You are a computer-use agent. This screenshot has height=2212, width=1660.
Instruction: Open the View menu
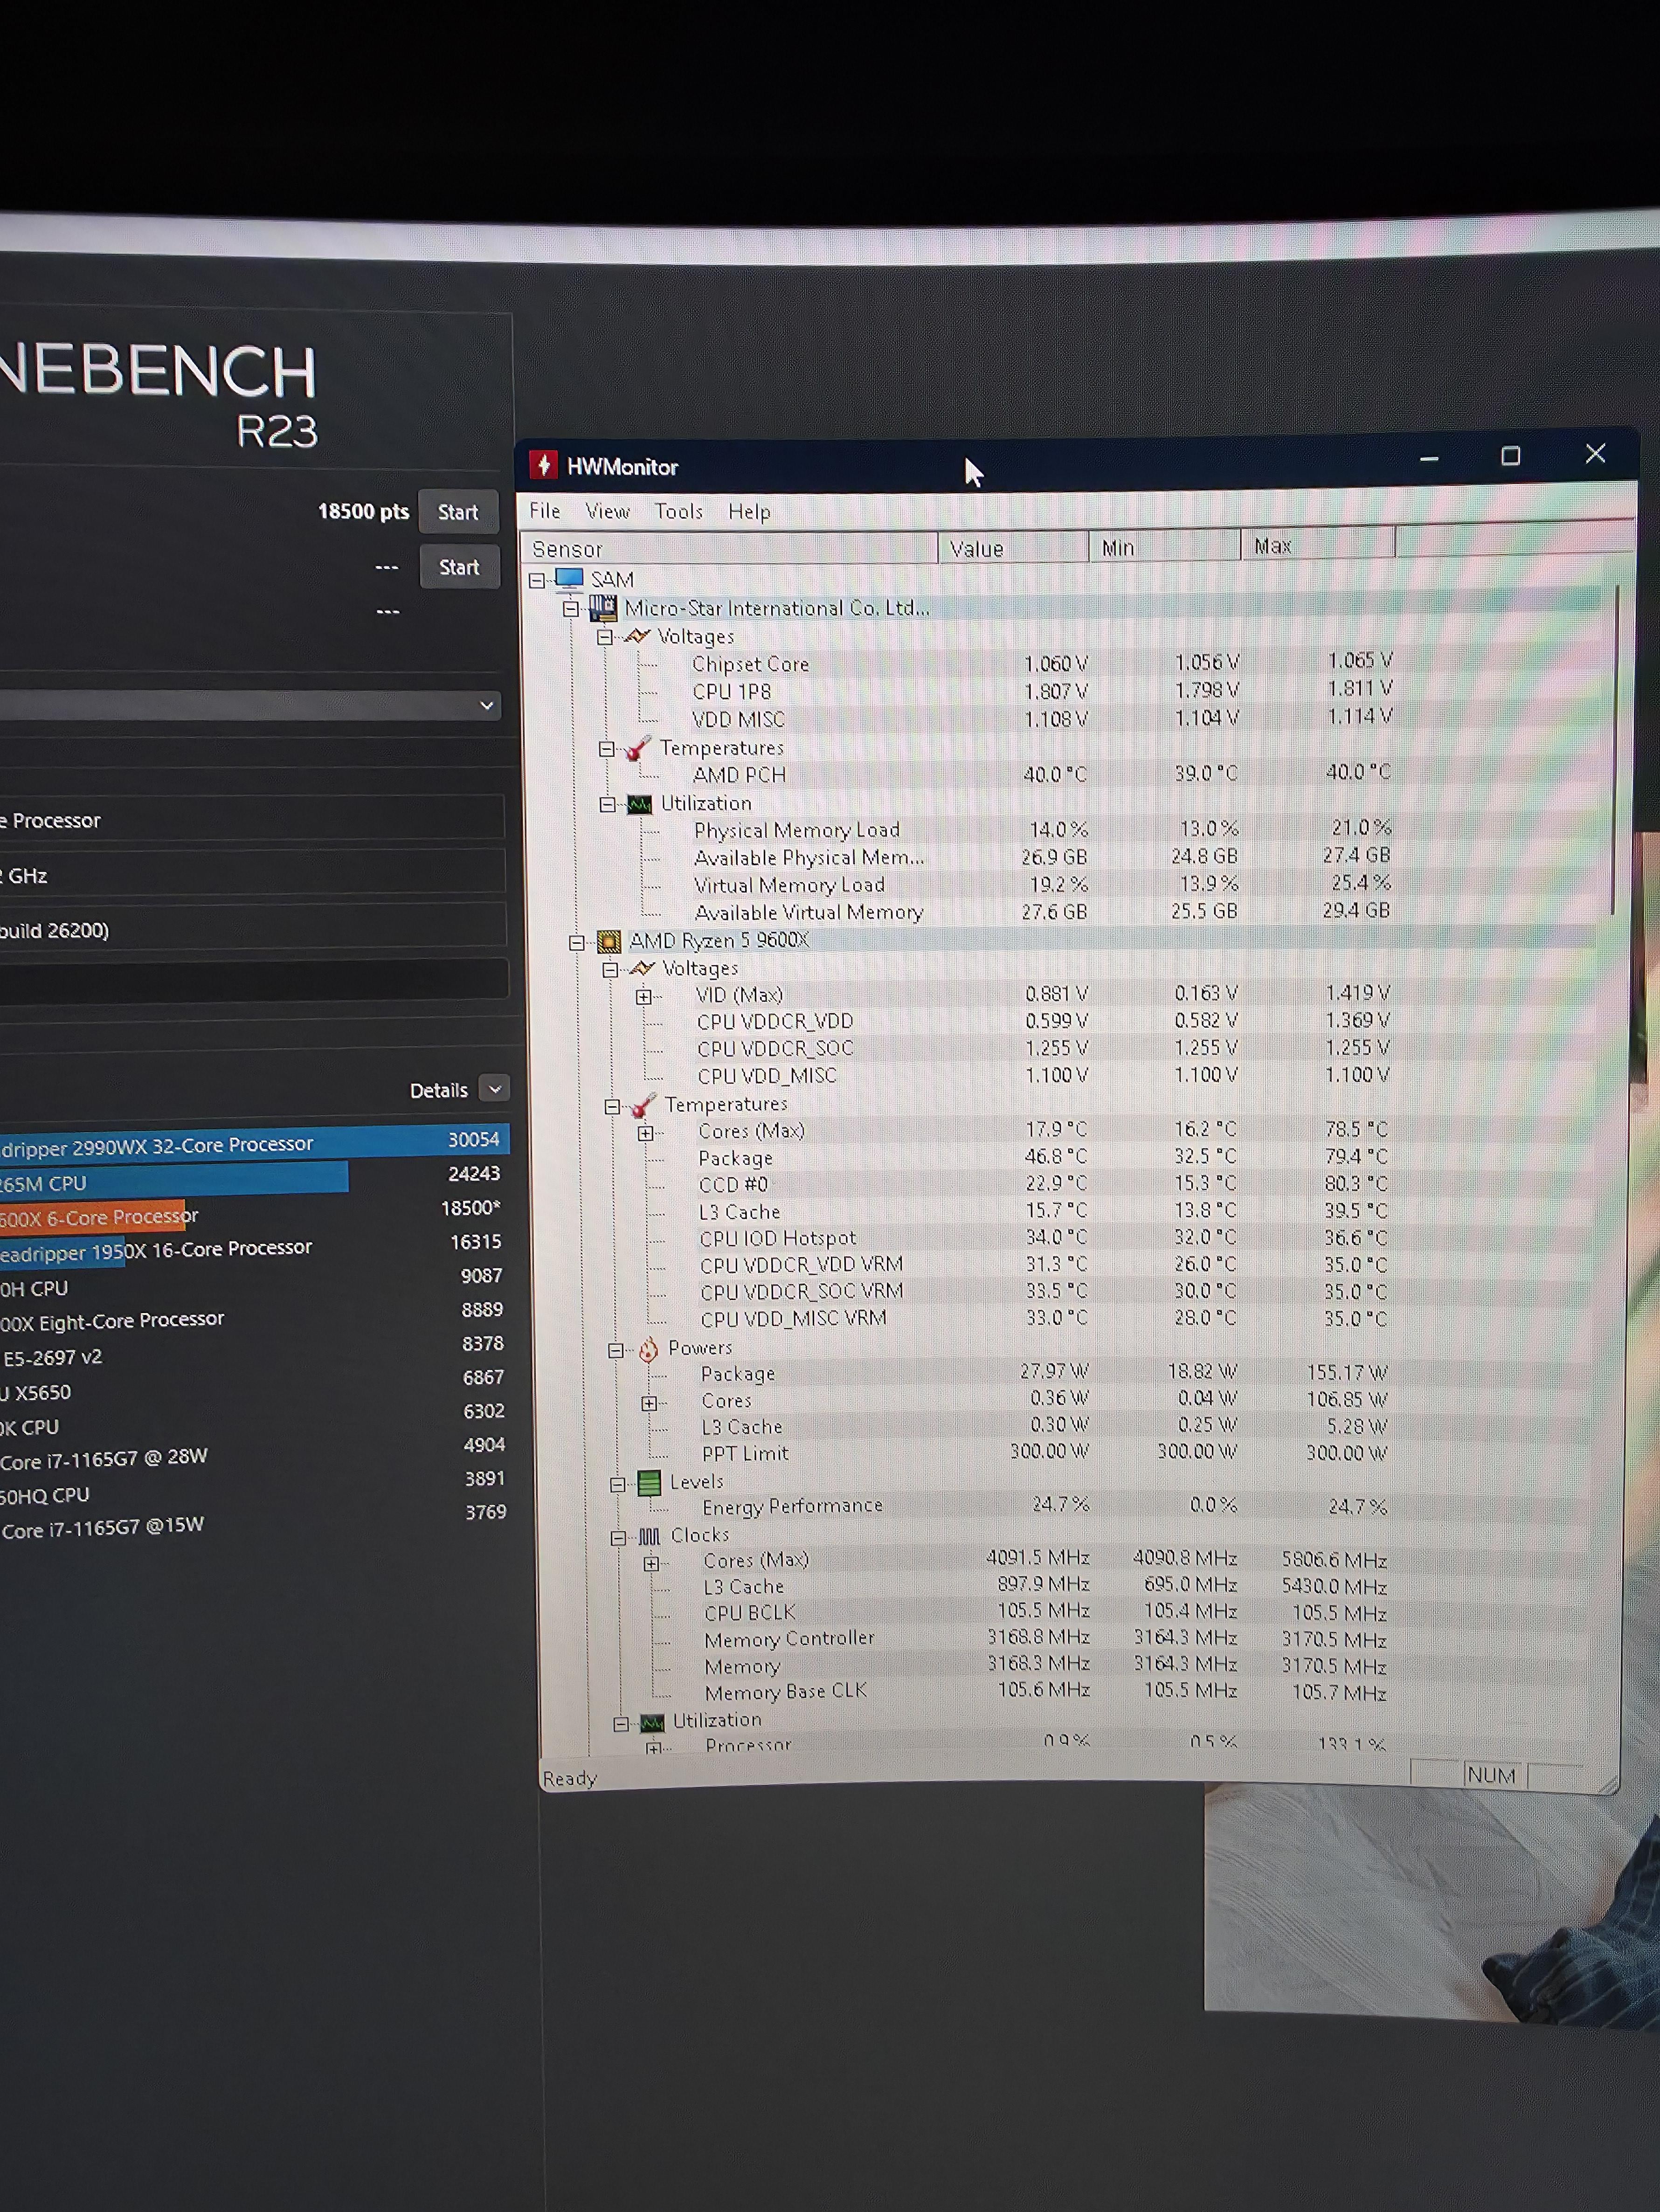click(607, 511)
